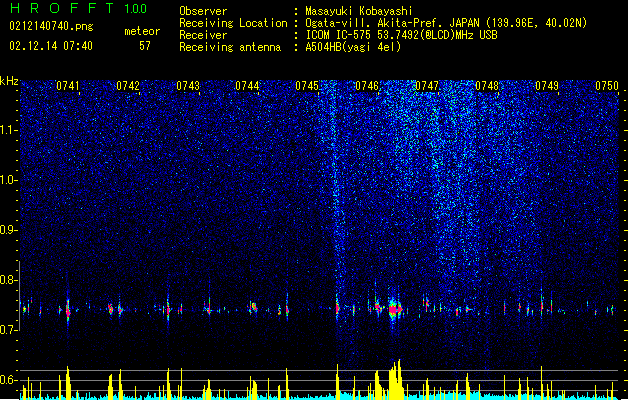Click the meteor count 57
The height and width of the screenshot is (400, 629).
145,46
